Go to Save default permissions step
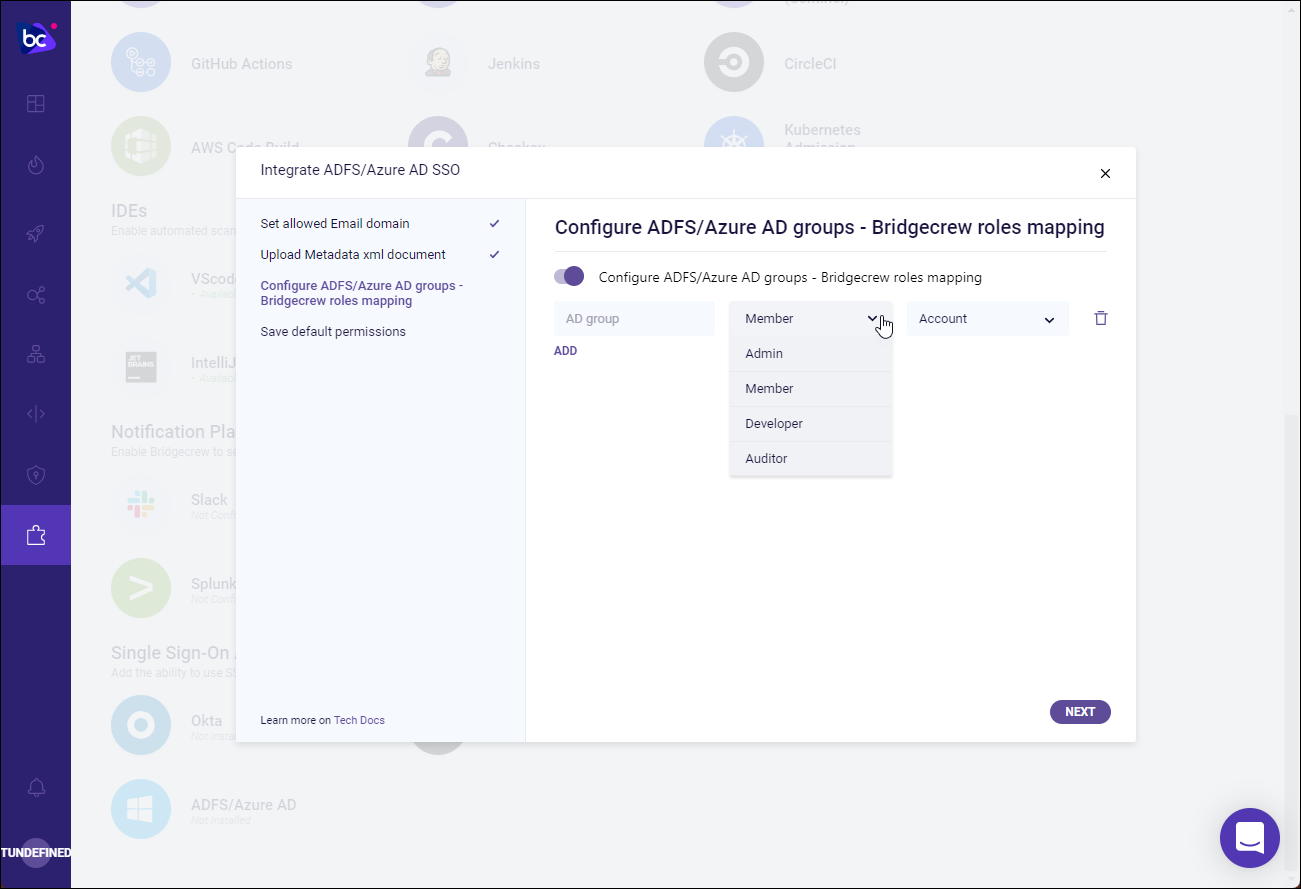This screenshot has height=889, width=1301. pyautogui.click(x=333, y=332)
